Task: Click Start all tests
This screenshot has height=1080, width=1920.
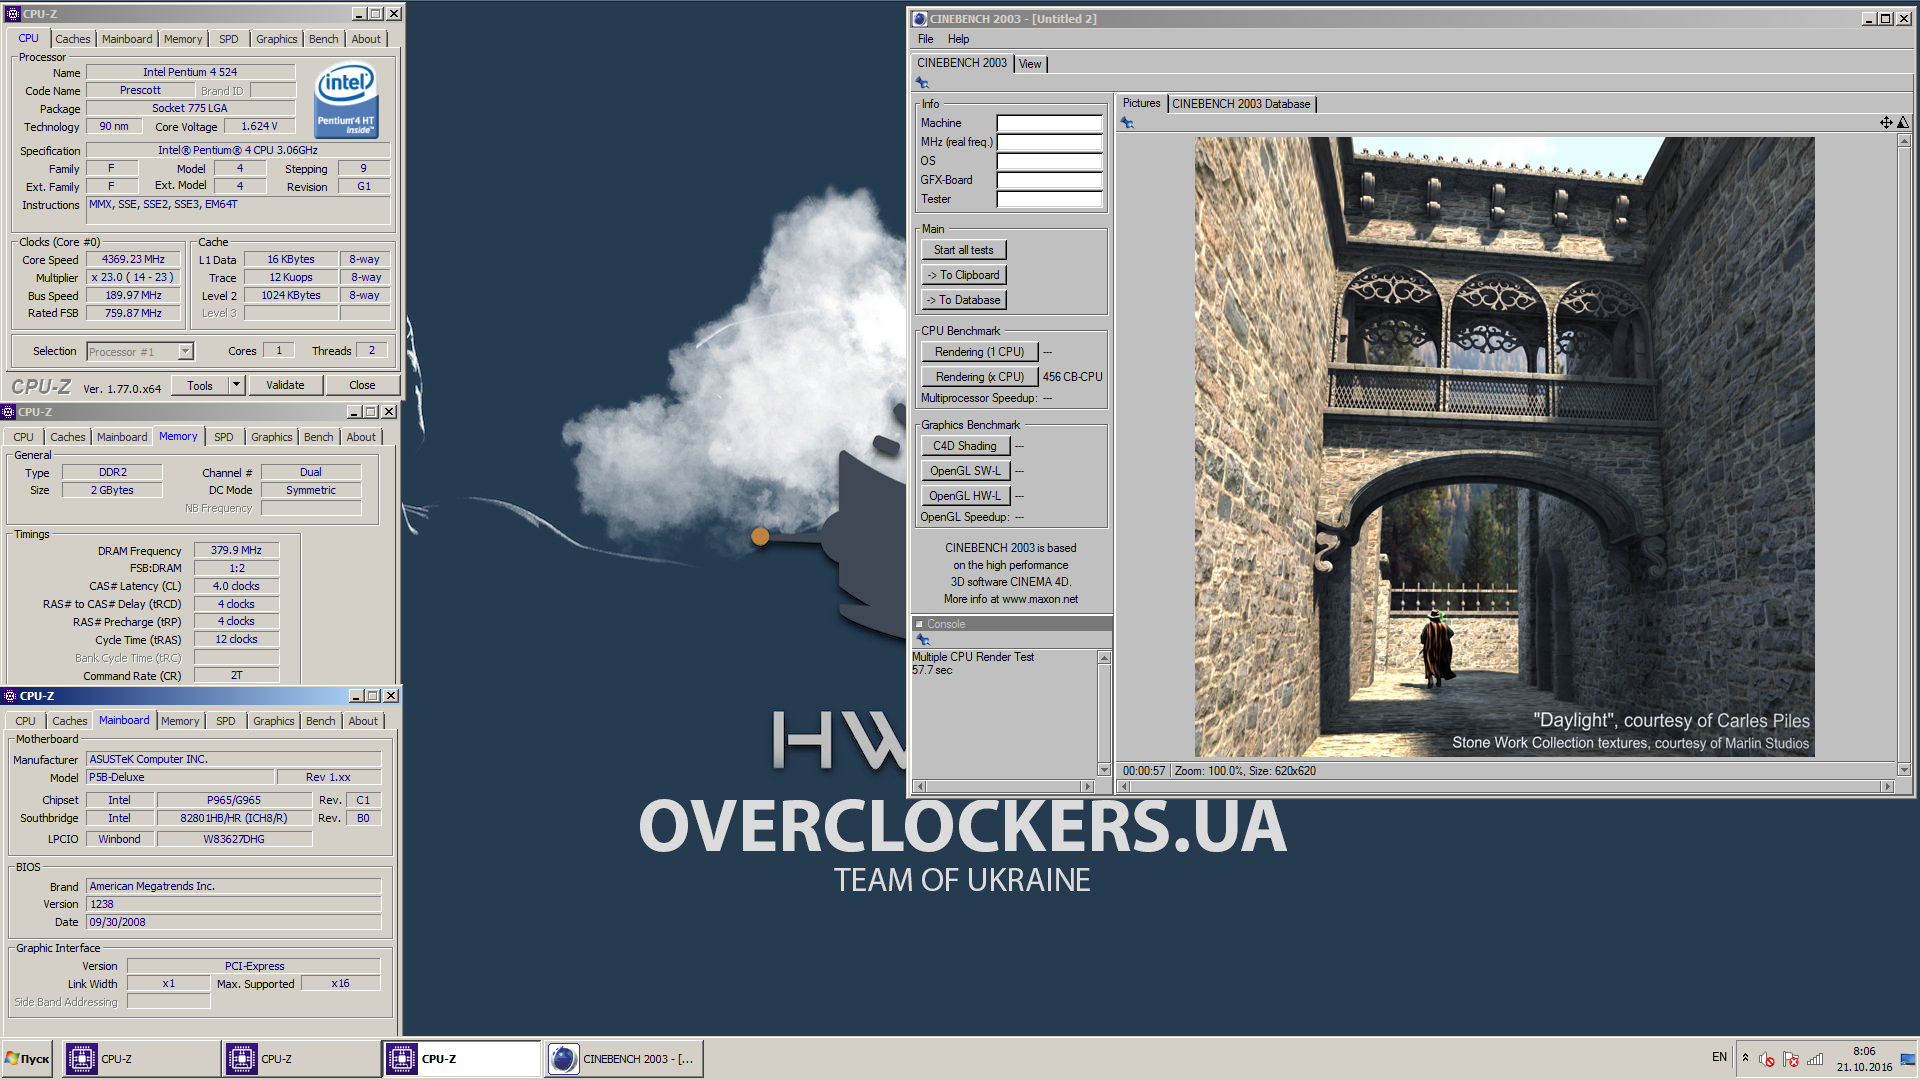Action: click(x=964, y=250)
